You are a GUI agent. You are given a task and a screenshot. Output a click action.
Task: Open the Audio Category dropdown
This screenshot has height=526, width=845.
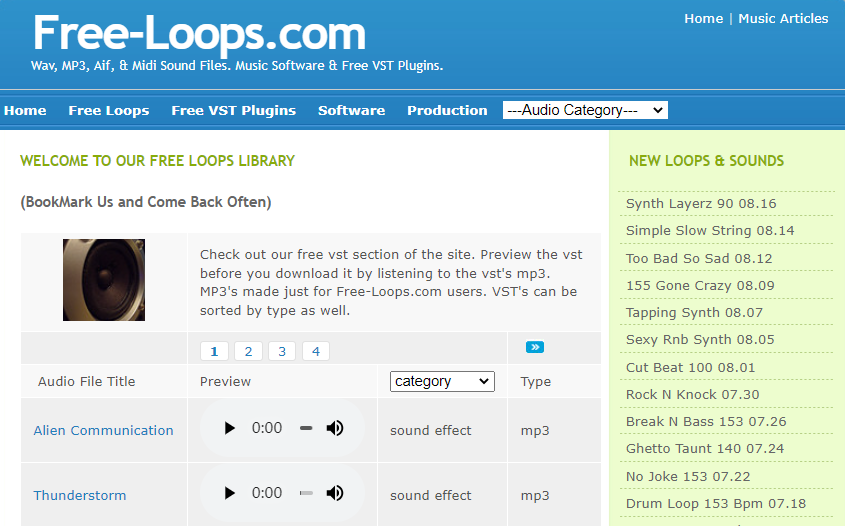585,110
